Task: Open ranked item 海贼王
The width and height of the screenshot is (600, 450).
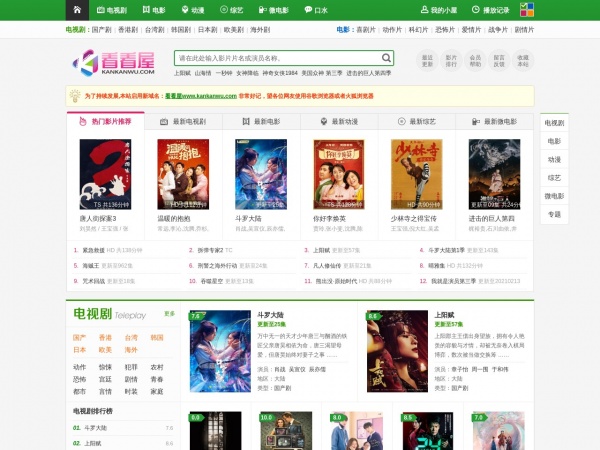Action: point(91,266)
